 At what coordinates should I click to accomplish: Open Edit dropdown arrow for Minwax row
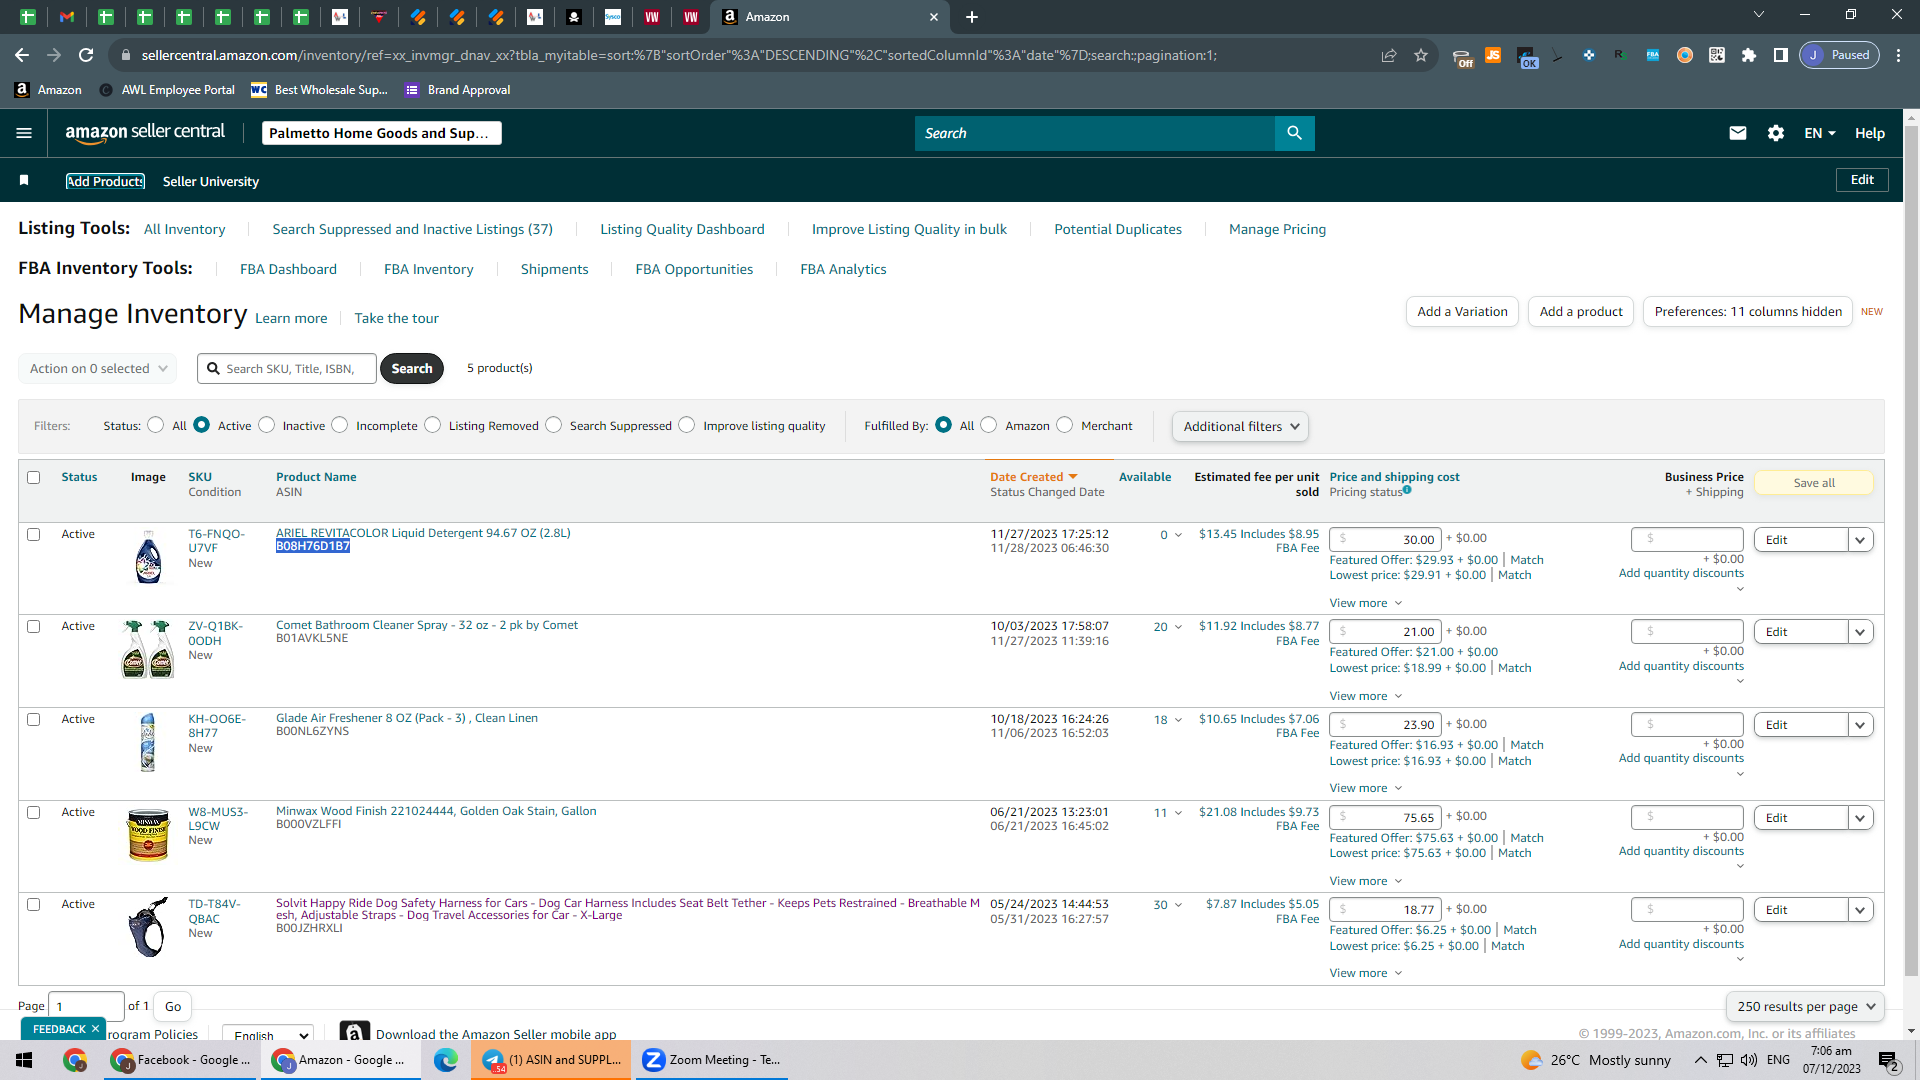(1860, 818)
